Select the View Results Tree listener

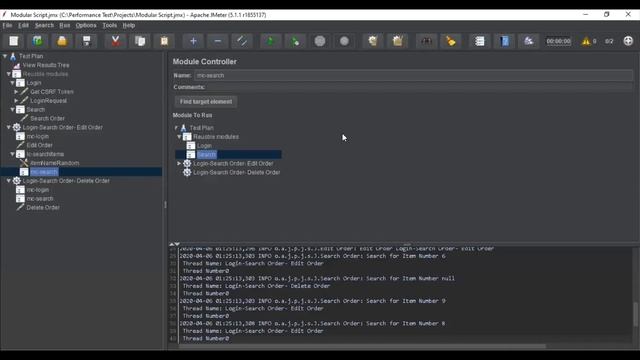pyautogui.click(x=46, y=65)
